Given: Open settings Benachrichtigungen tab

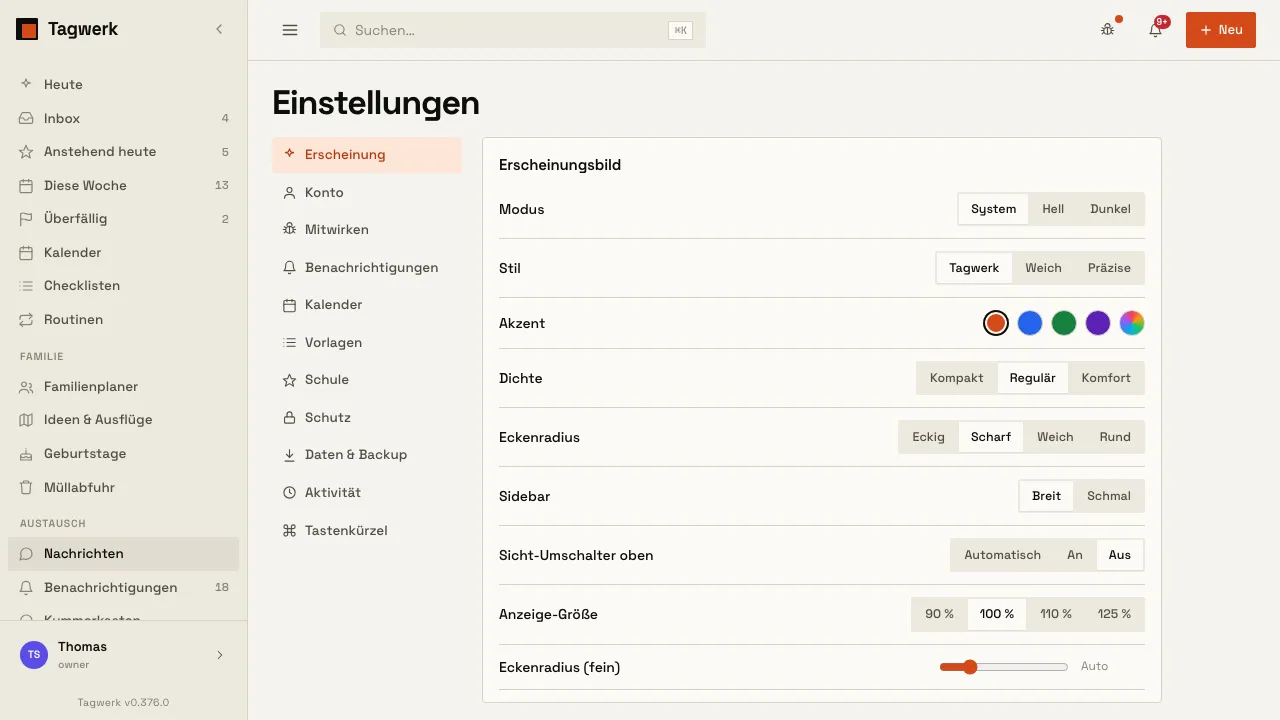Looking at the screenshot, I should click(x=367, y=267).
